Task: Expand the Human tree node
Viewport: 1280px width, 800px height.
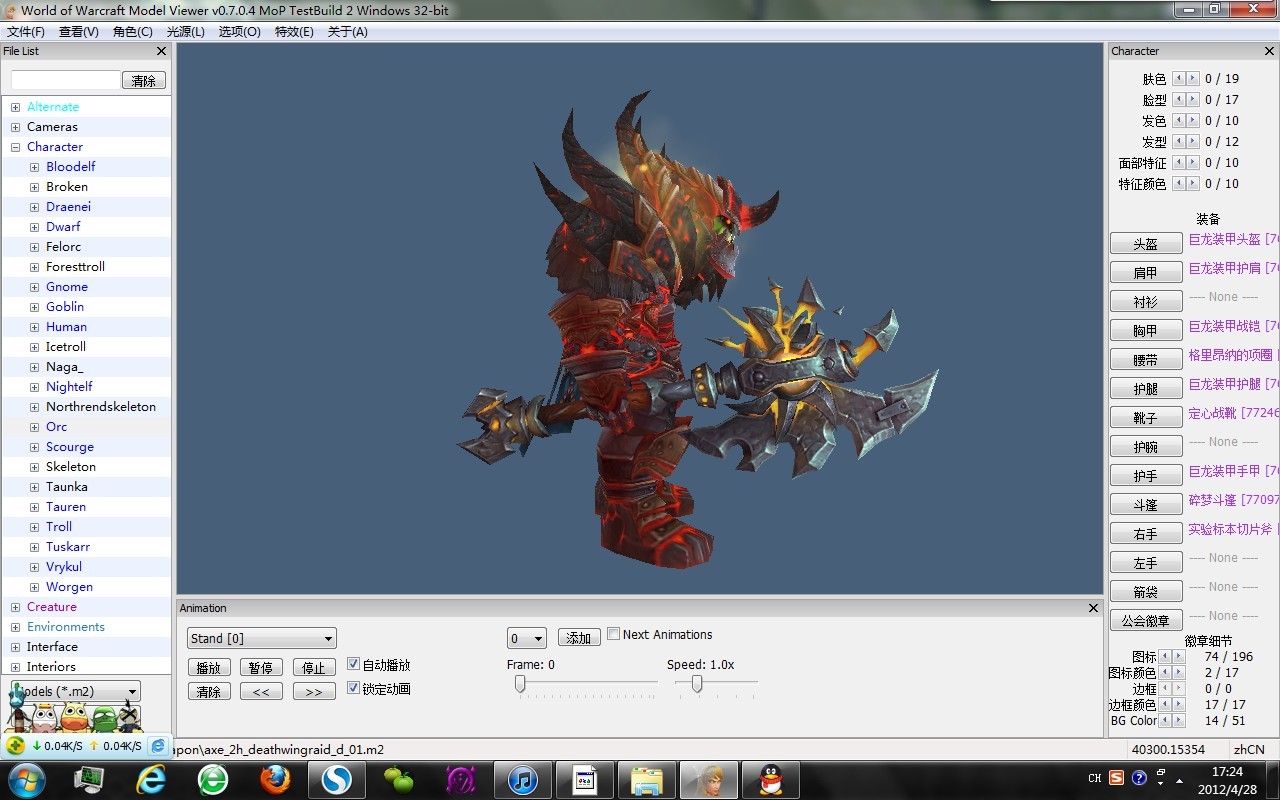Action: point(34,327)
